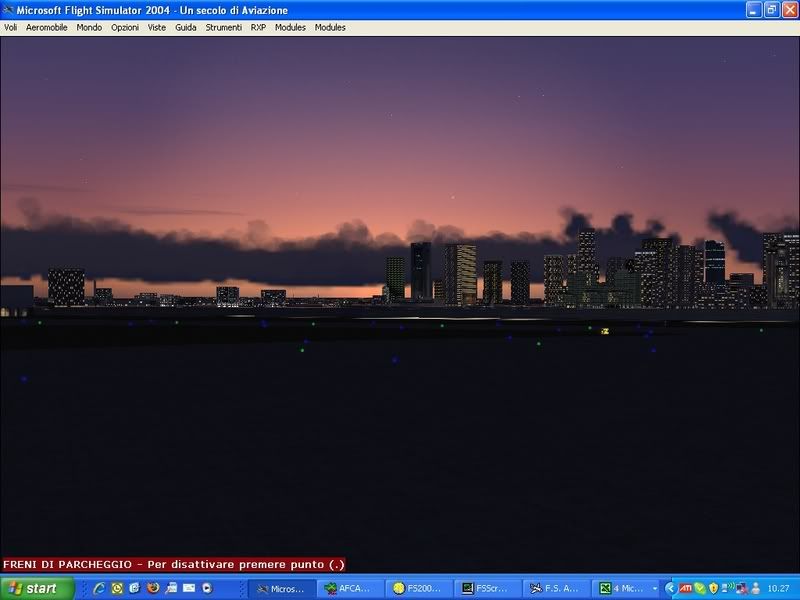
Task: Click the taskbar clock showing 10.27
Action: pyautogui.click(x=779, y=589)
